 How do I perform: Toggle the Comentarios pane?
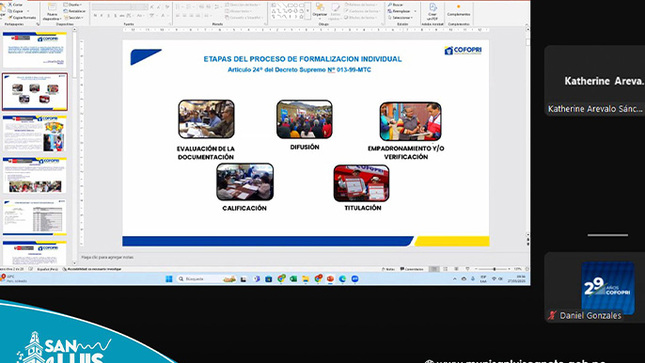click(x=412, y=269)
